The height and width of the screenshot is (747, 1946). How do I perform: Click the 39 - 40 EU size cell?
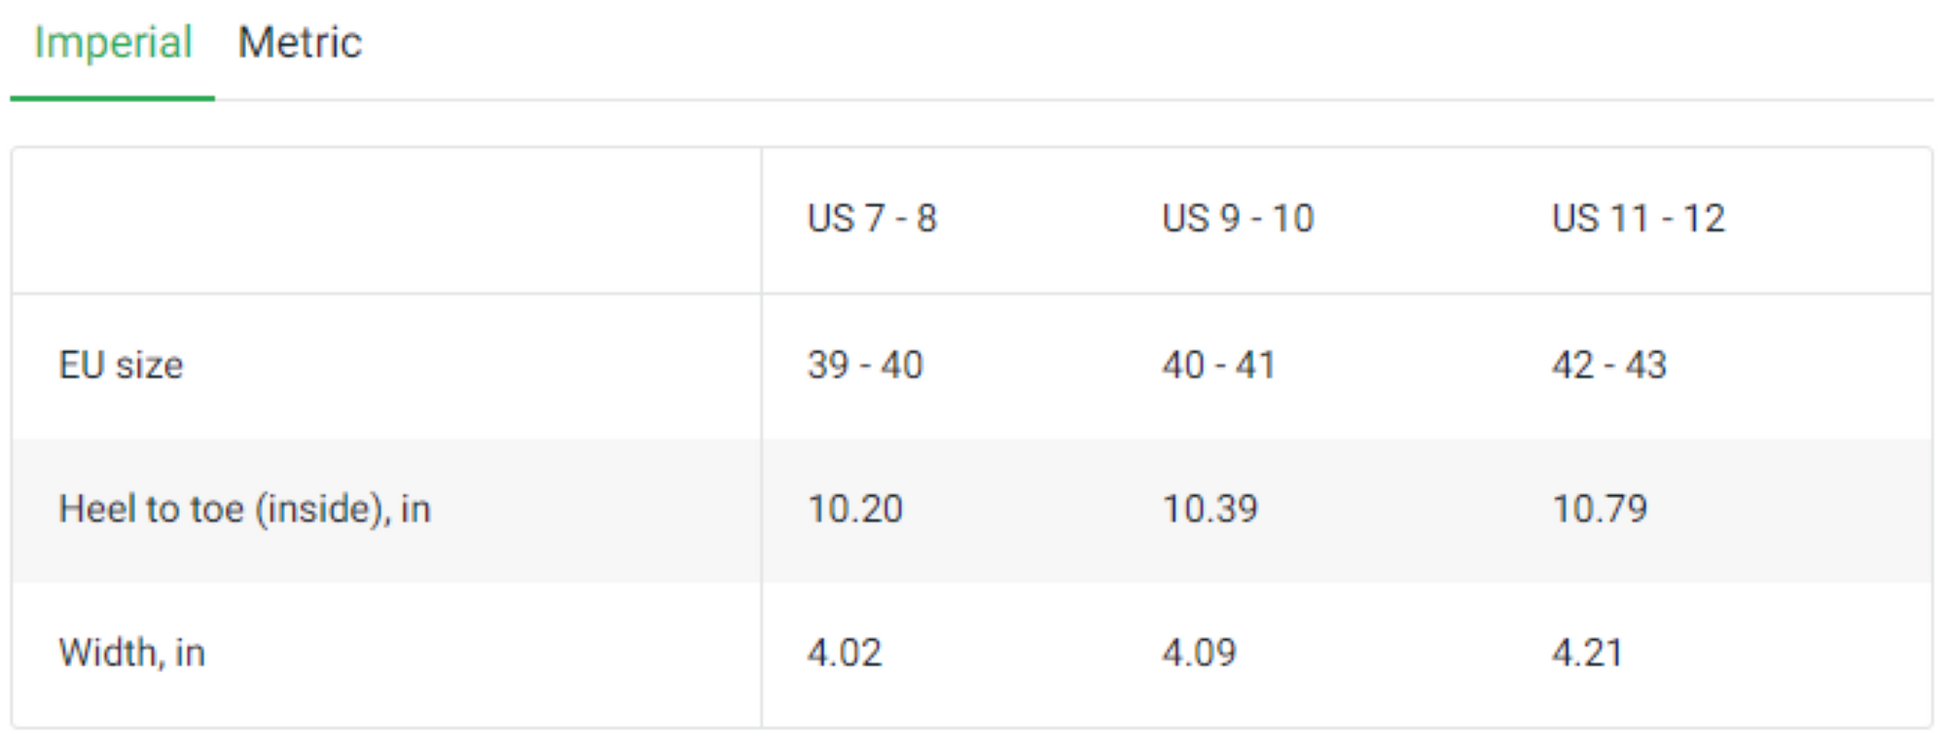coord(866,366)
